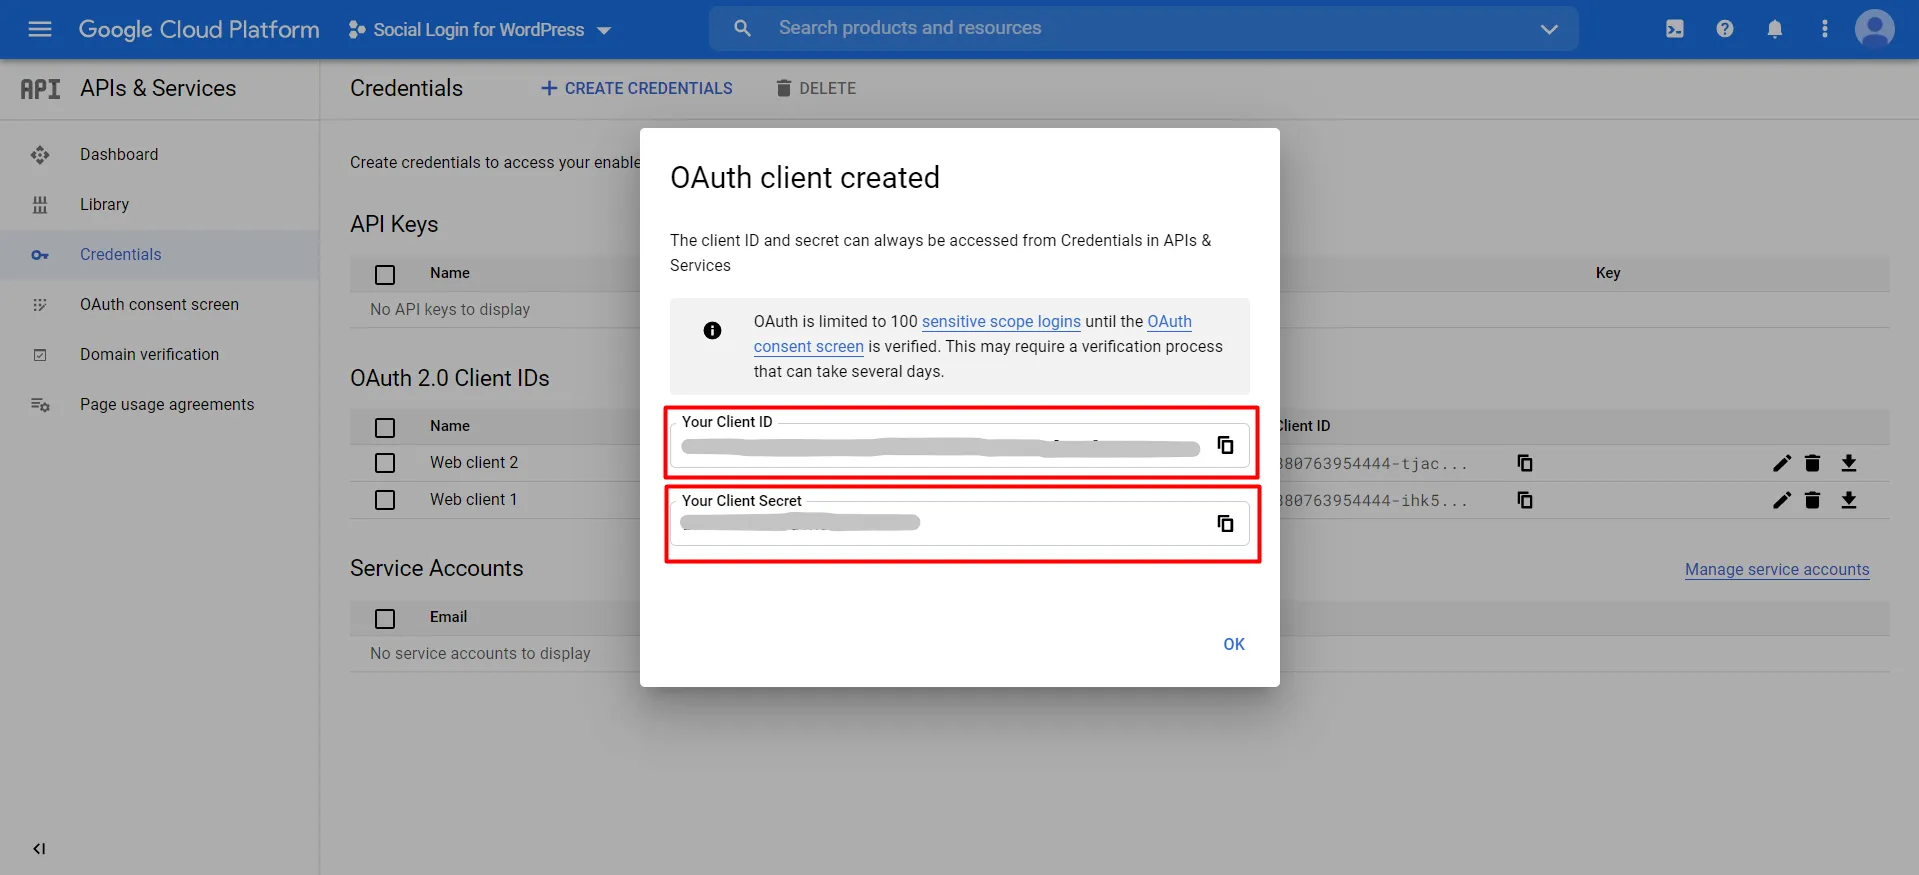Open the notifications bell

click(x=1775, y=29)
